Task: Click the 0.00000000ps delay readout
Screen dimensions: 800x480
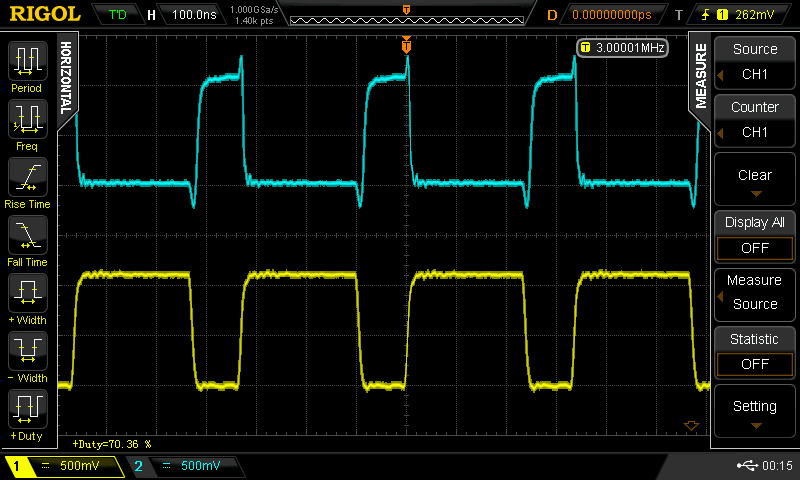Action: [x=612, y=15]
